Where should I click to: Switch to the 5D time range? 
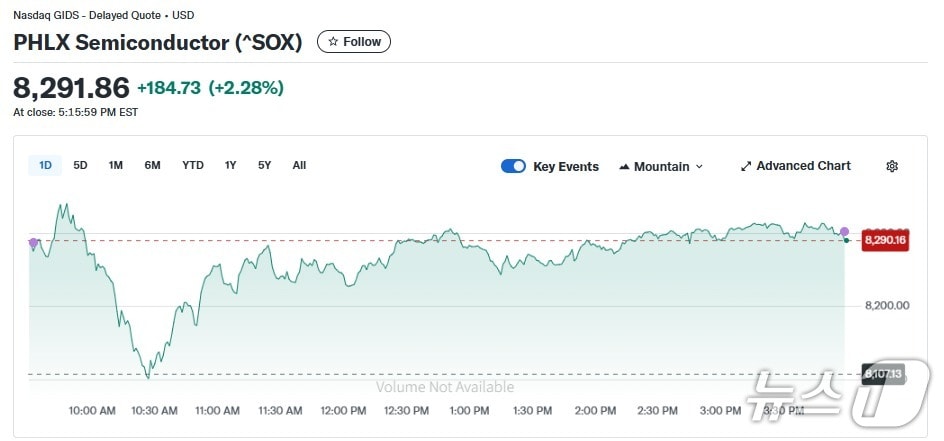click(80, 165)
